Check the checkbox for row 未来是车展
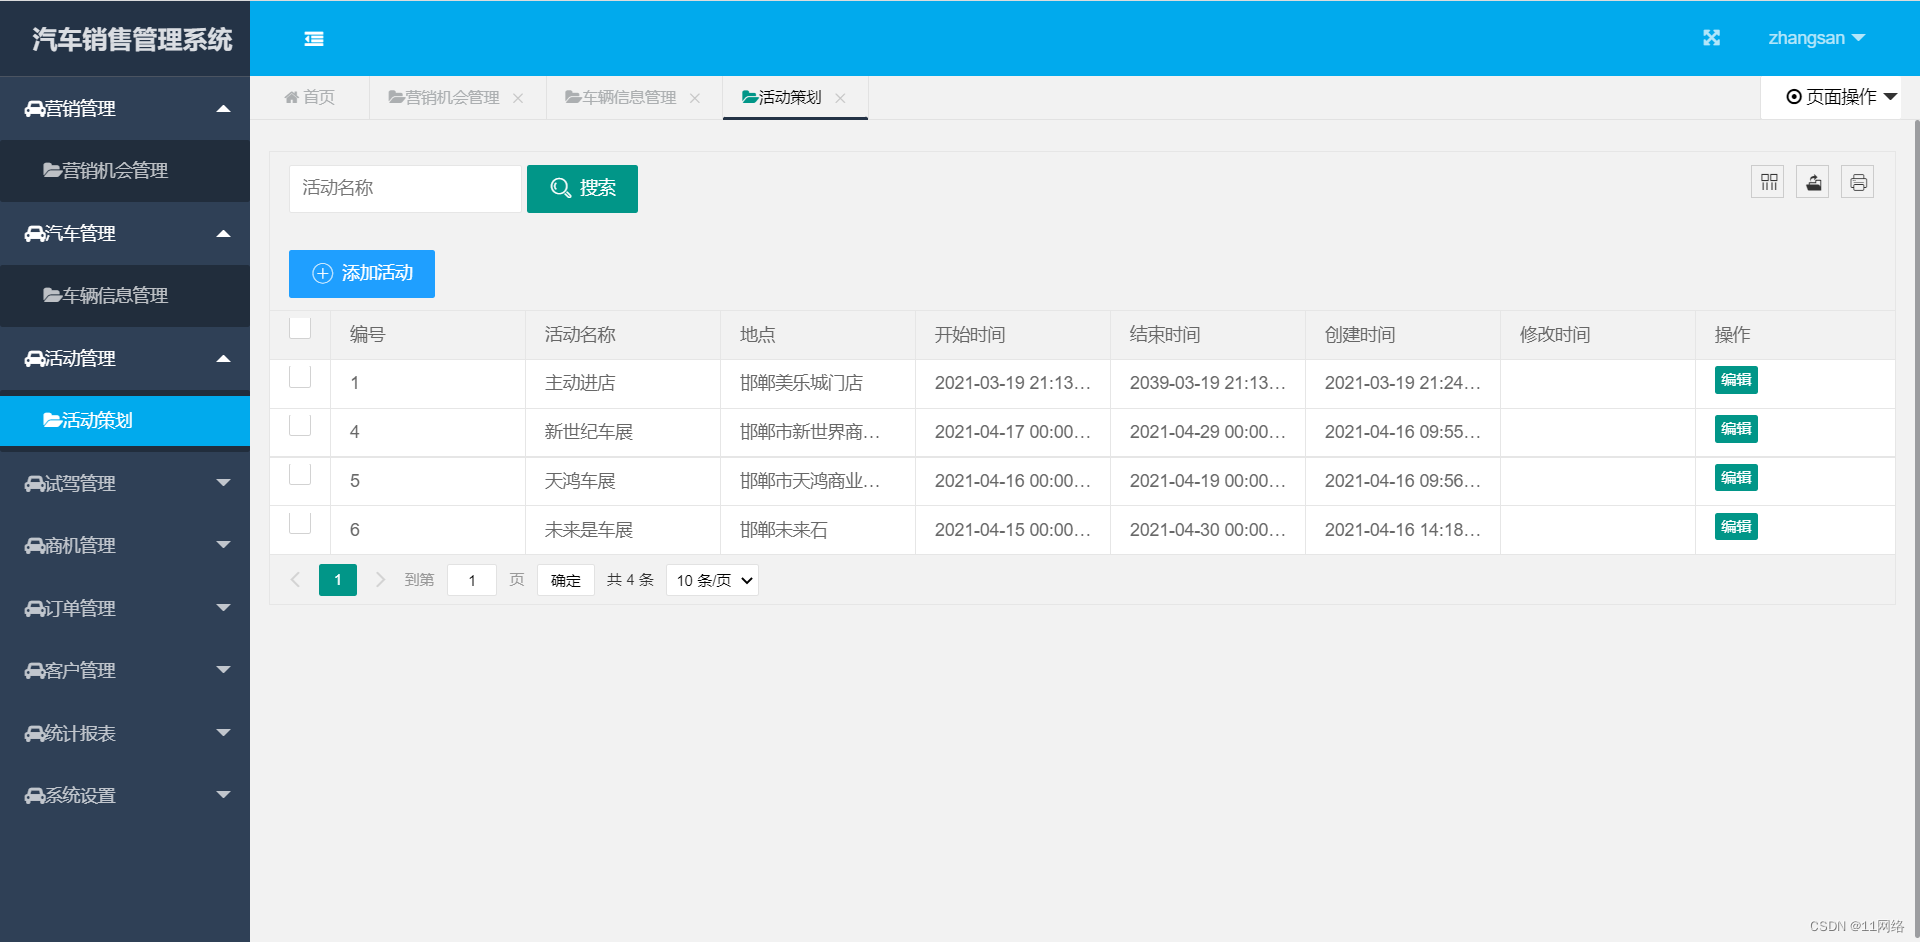1920x942 pixels. click(300, 523)
